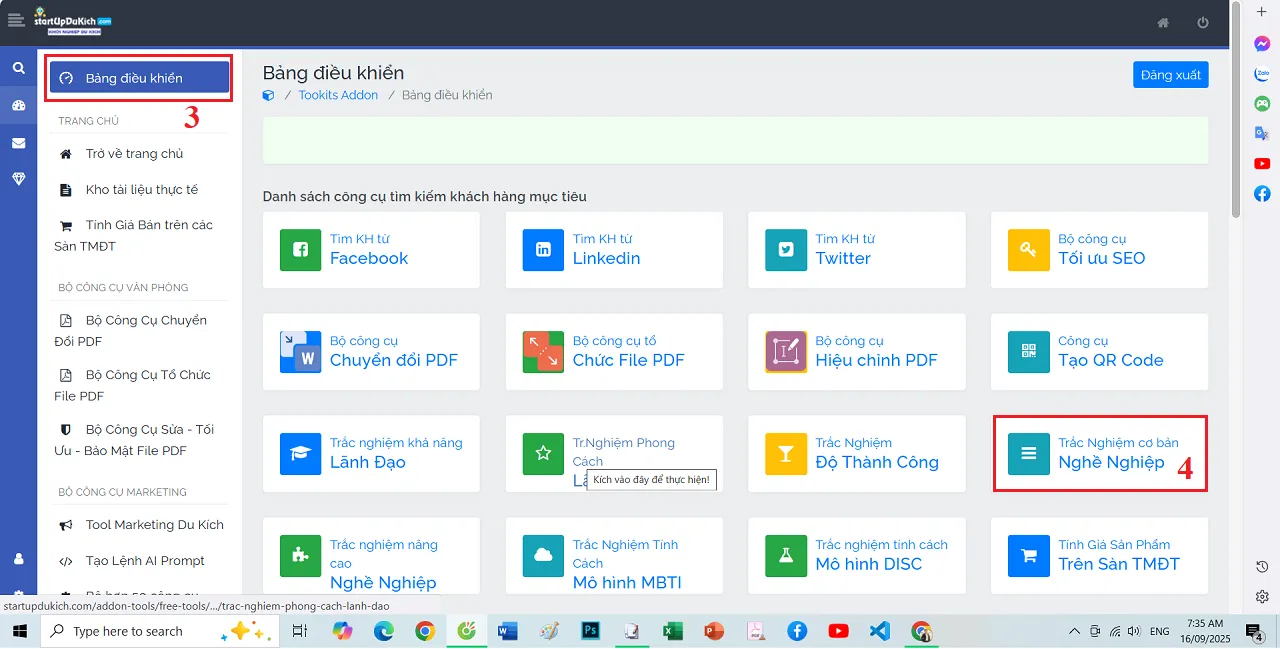Open Chuyển đổi PDF tool card
This screenshot has width=1280, height=649.
coord(371,352)
